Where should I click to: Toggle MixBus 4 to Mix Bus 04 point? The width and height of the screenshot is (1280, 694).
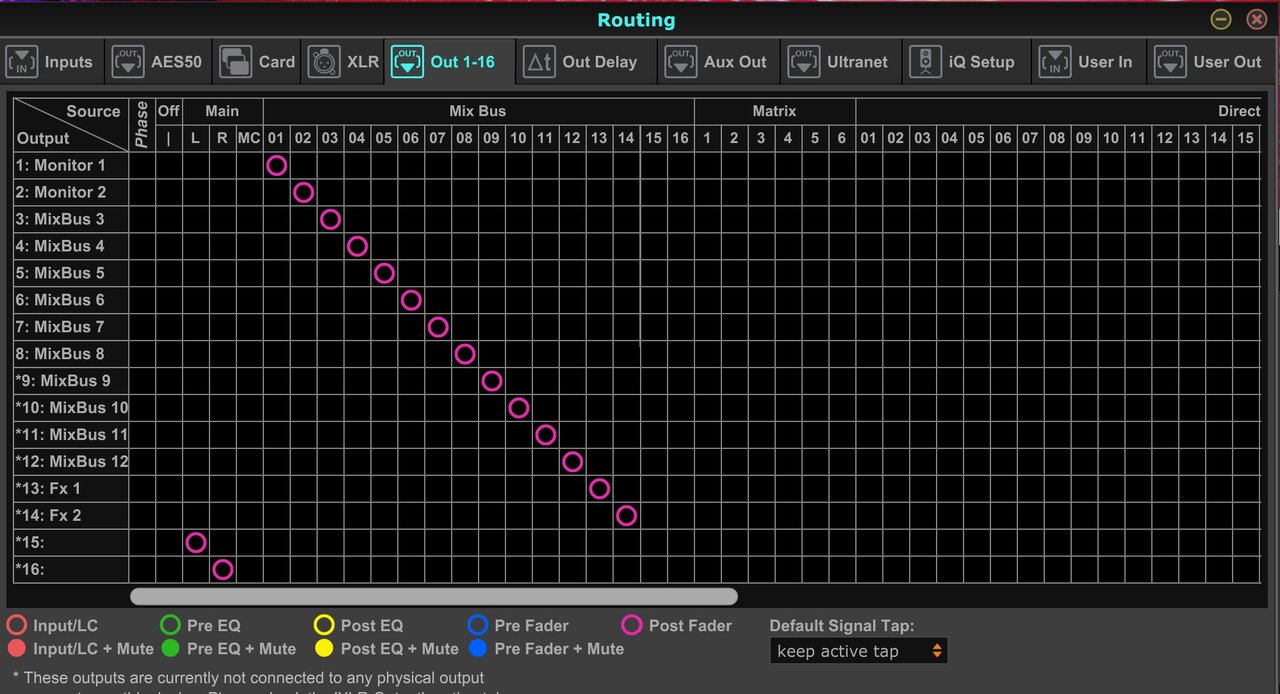coord(357,246)
